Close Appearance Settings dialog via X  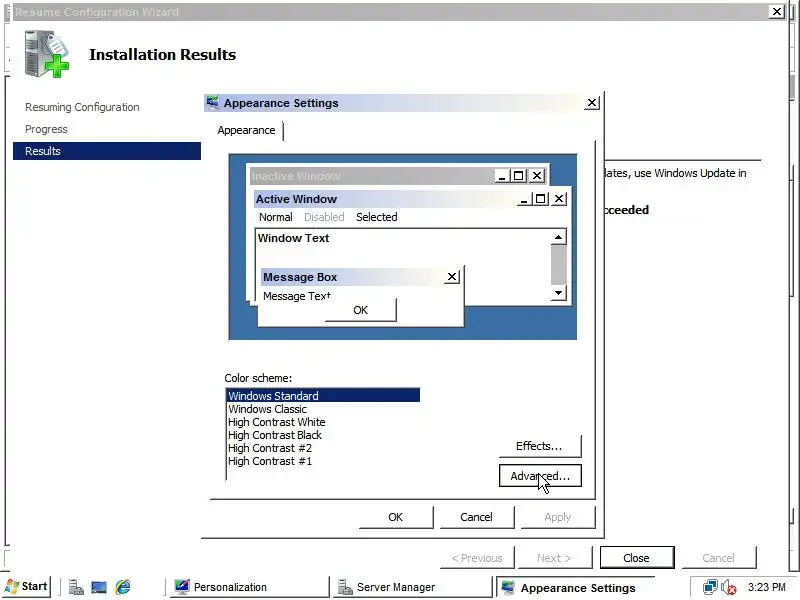(592, 103)
